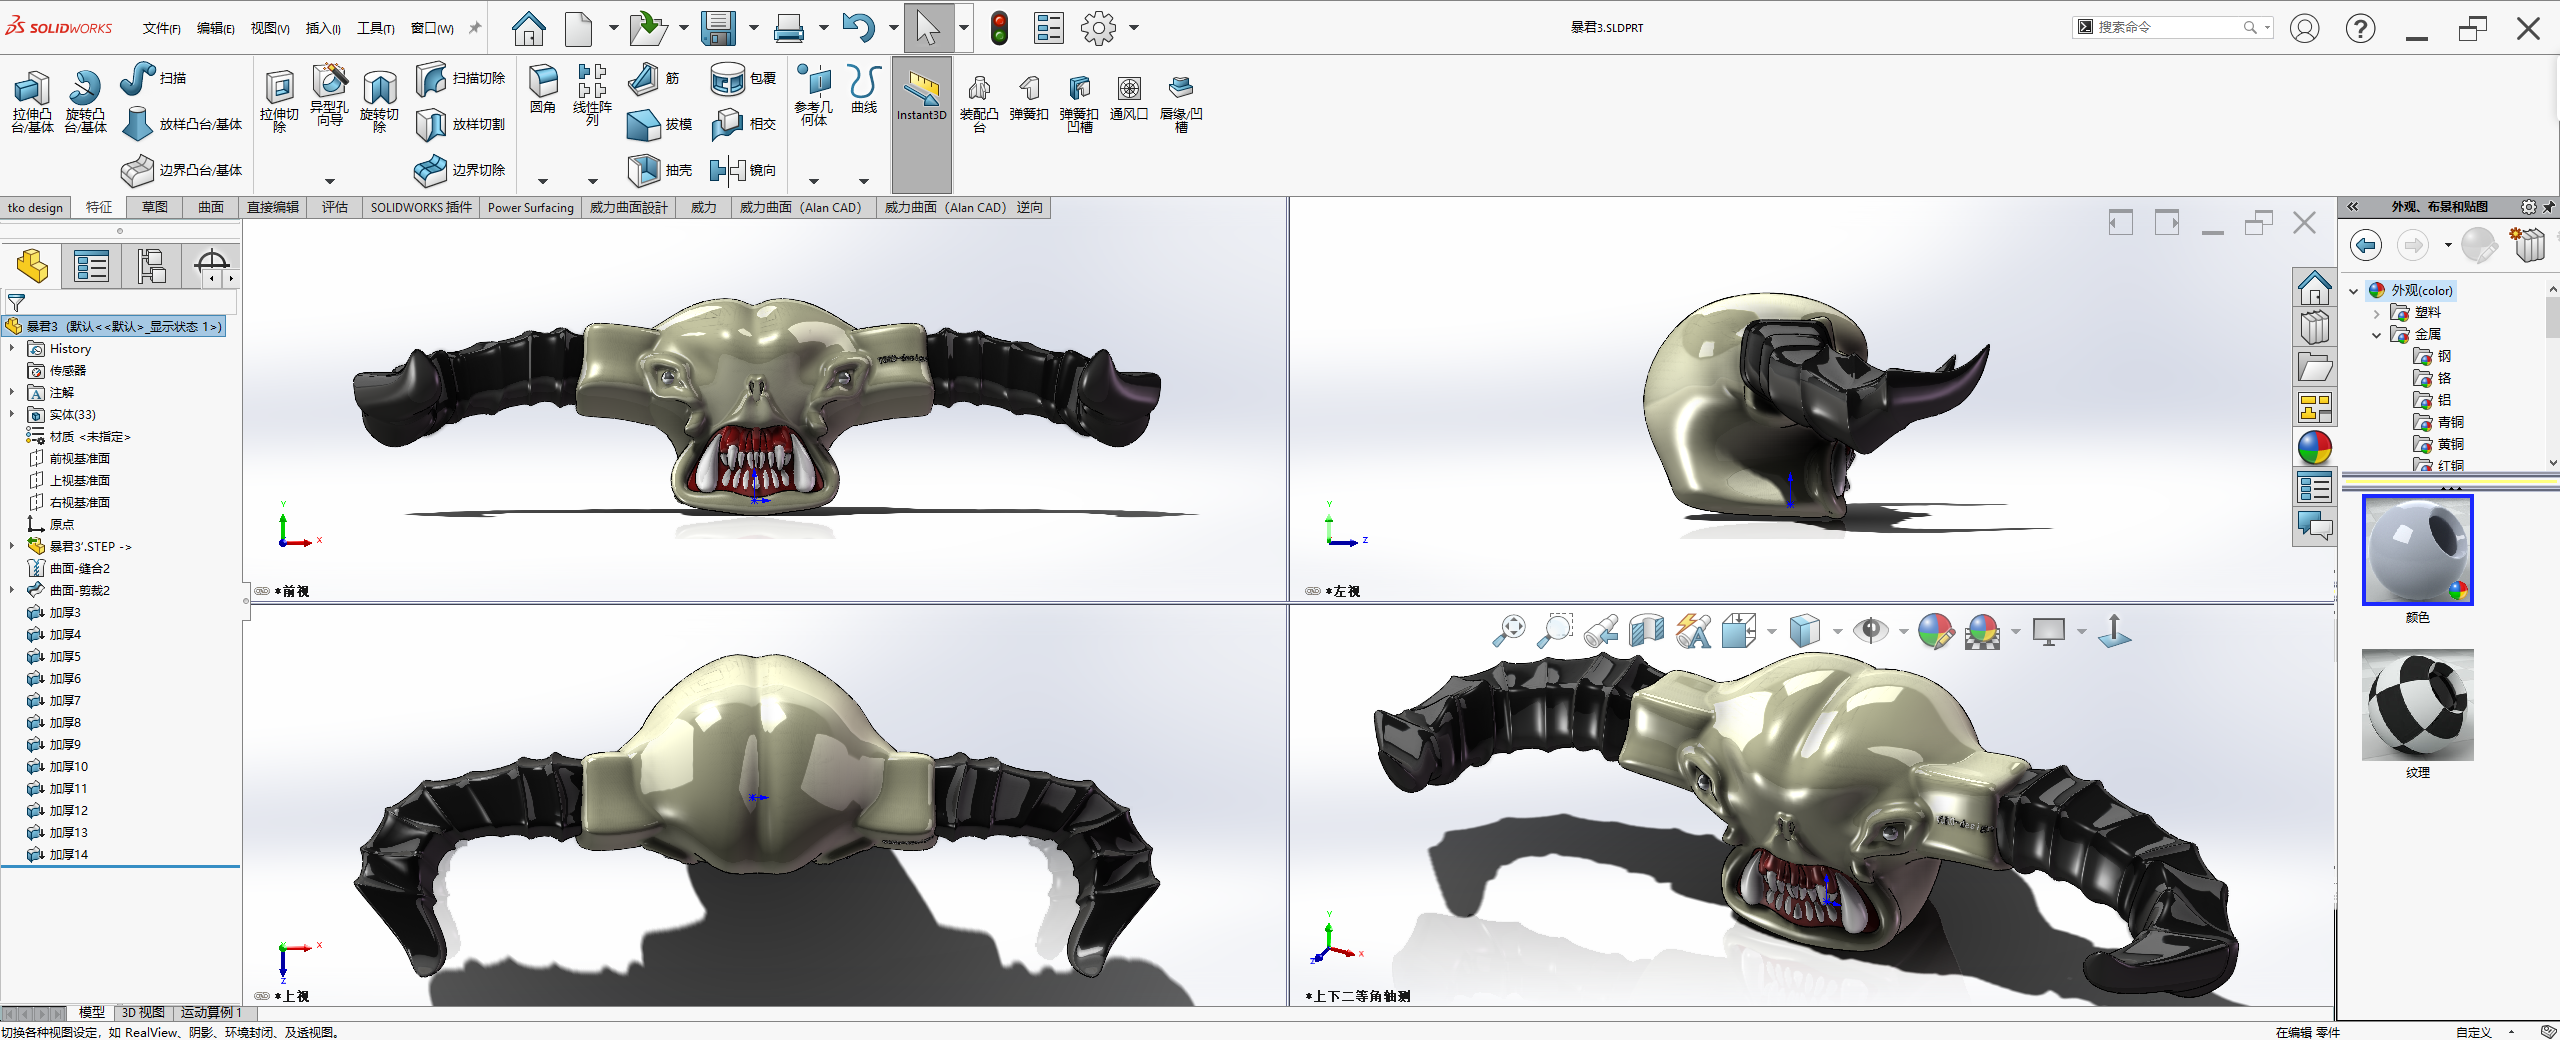Select the Swept Cut (扫描切除) tool
This screenshot has height=1040, width=2560.
(460, 78)
